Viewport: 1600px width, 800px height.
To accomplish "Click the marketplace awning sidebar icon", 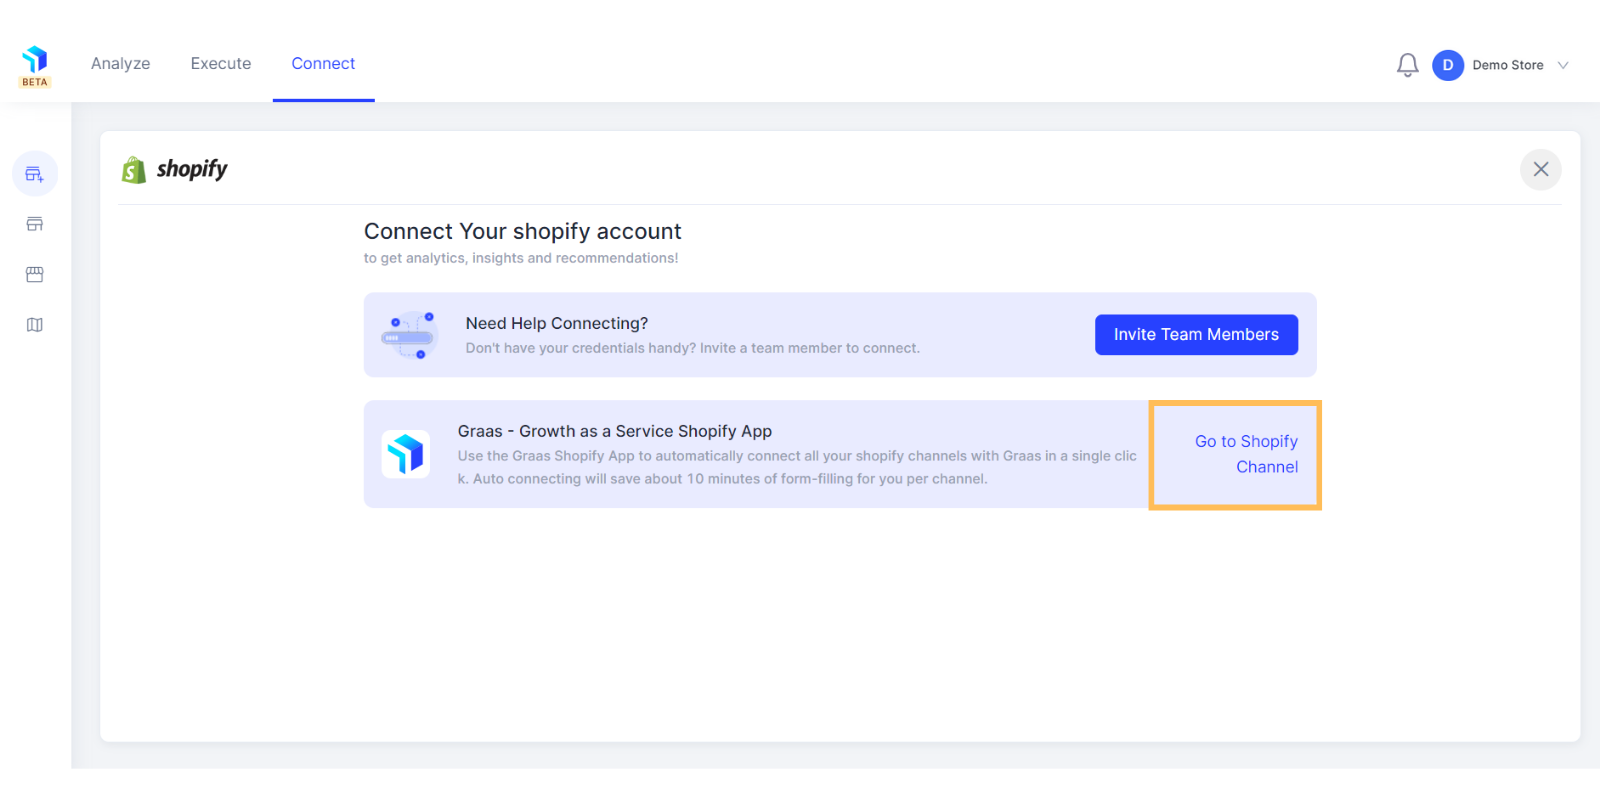I will click(x=35, y=274).
